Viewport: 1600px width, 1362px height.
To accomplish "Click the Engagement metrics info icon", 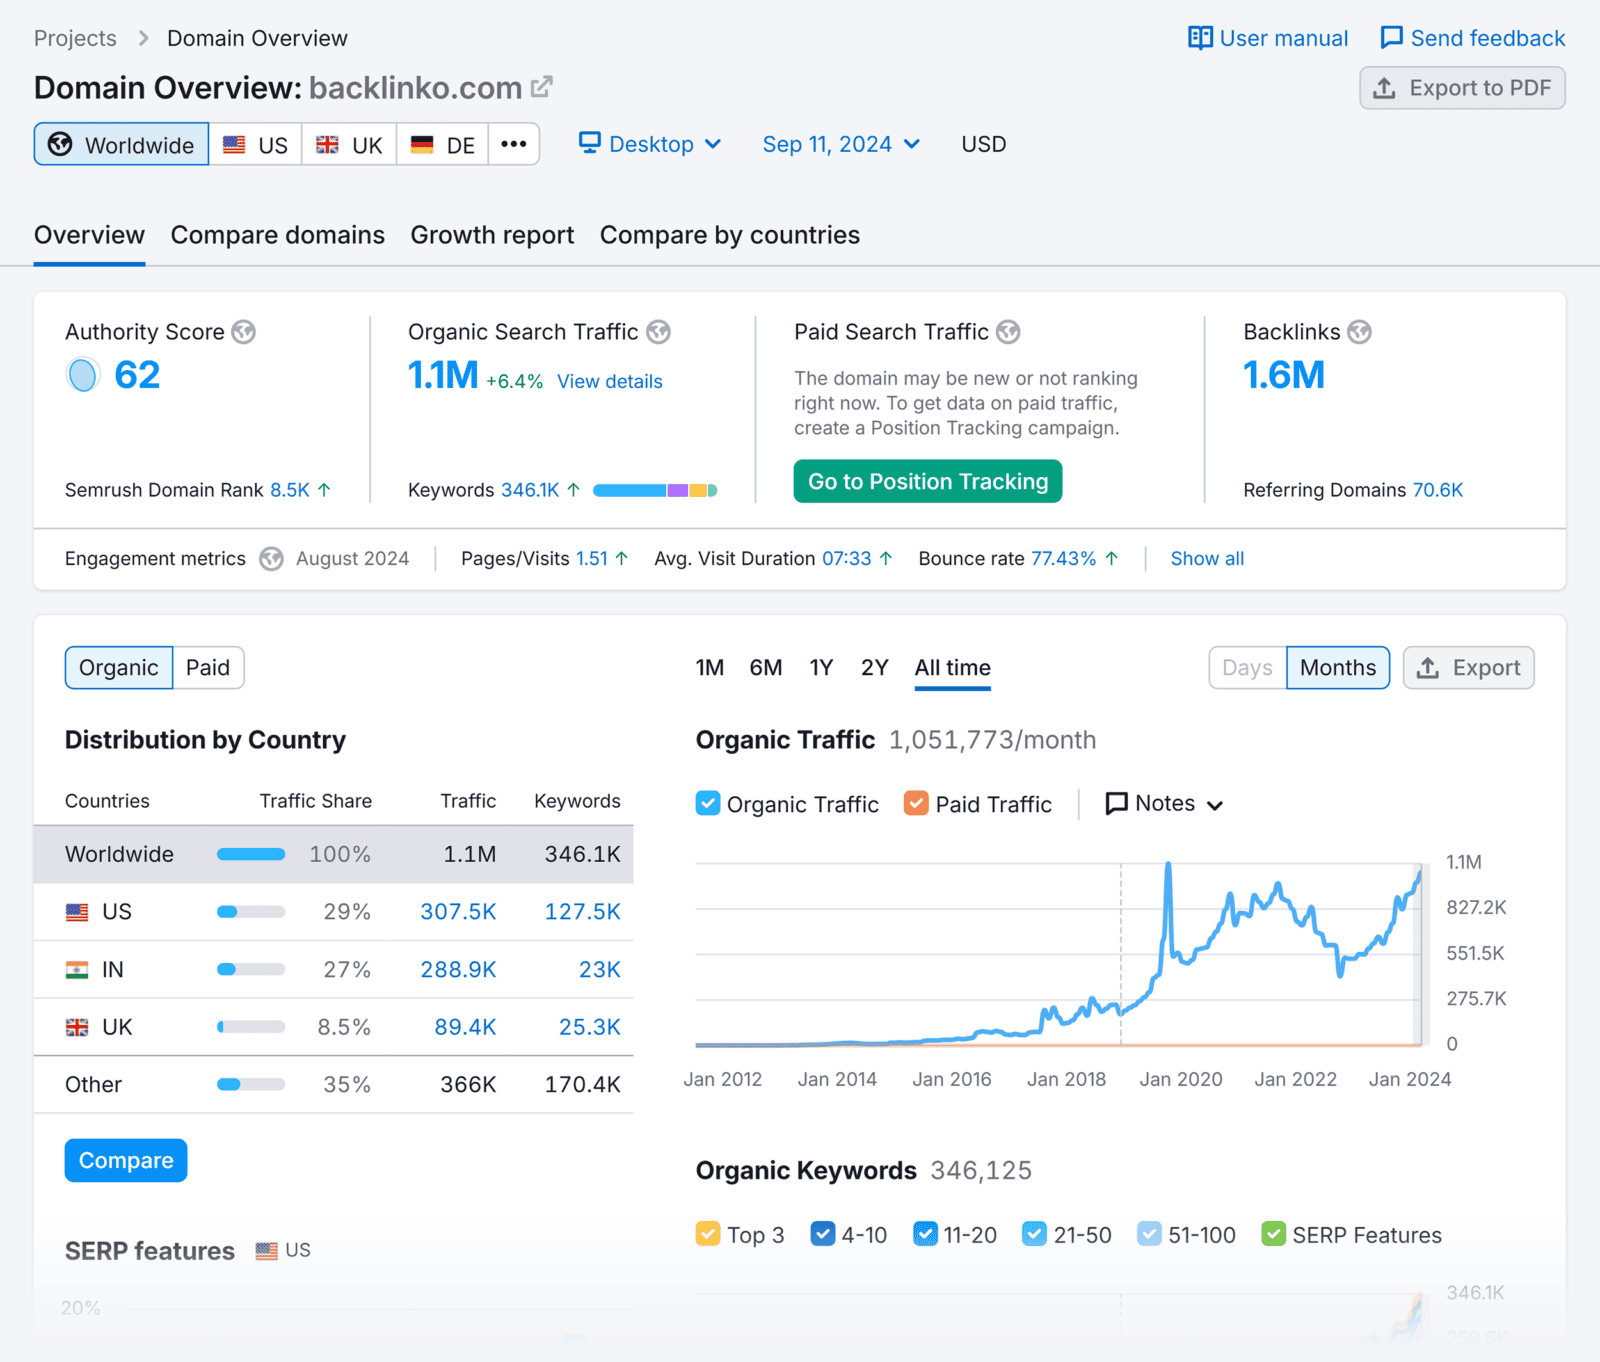I will (271, 559).
